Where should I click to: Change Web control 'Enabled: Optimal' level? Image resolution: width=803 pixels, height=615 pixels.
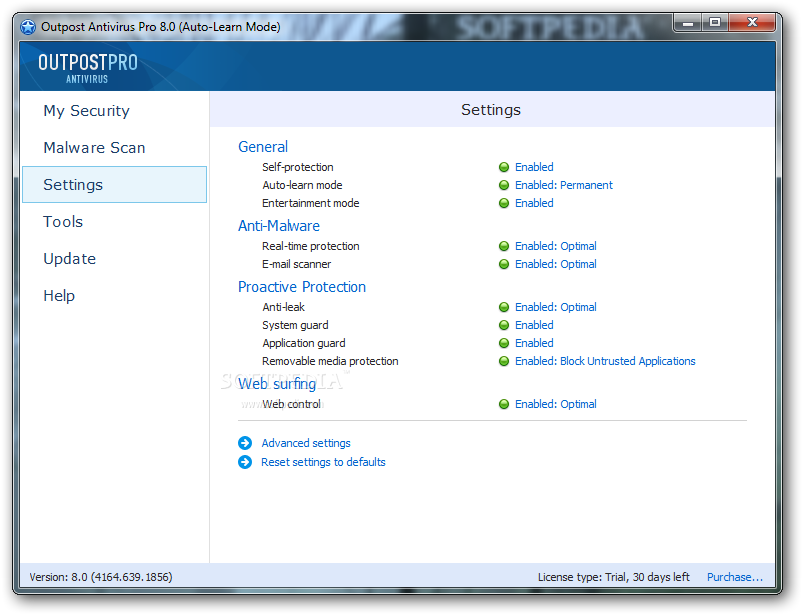[556, 404]
